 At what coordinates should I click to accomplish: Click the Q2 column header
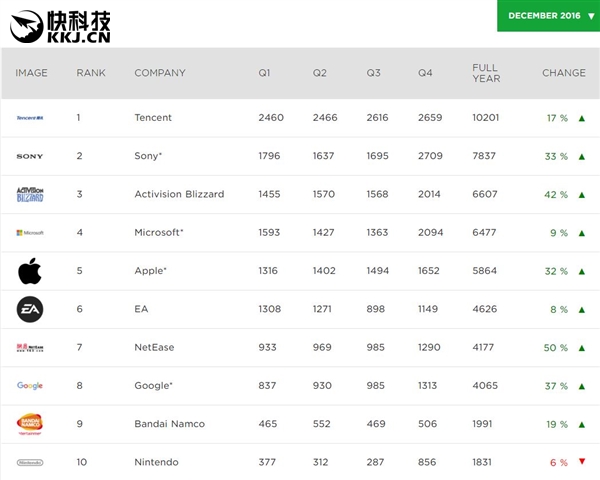click(320, 73)
